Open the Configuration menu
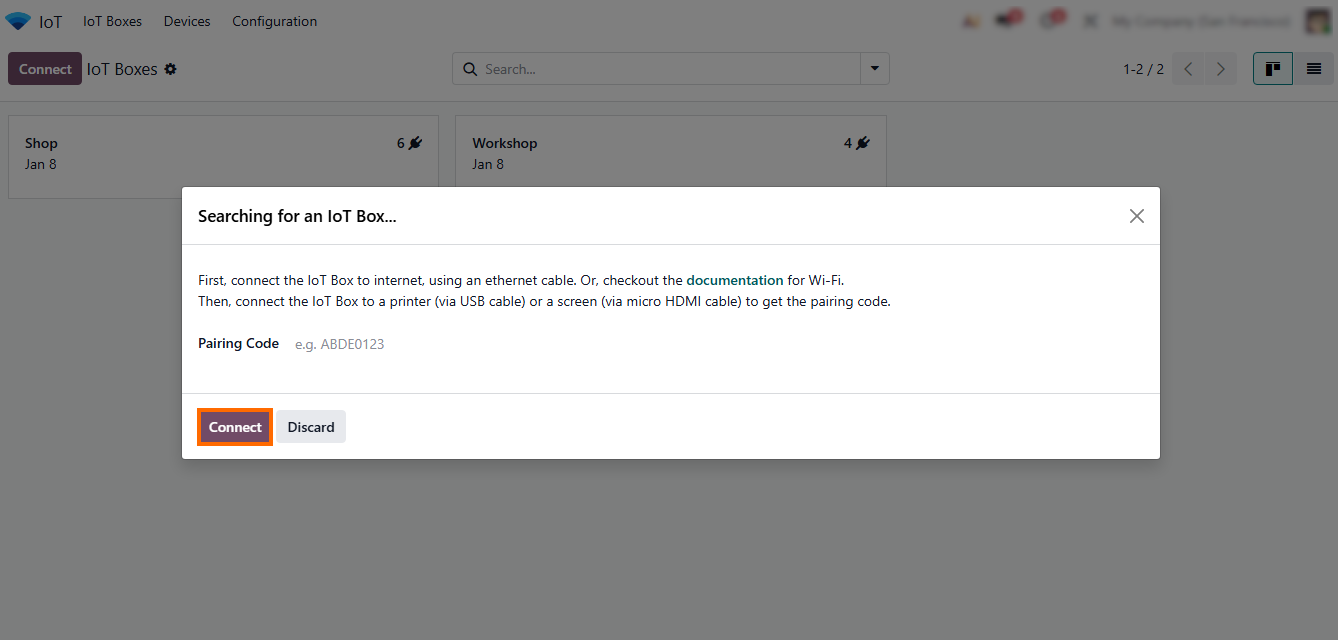Screen dimensions: 1338x640 [274, 21]
